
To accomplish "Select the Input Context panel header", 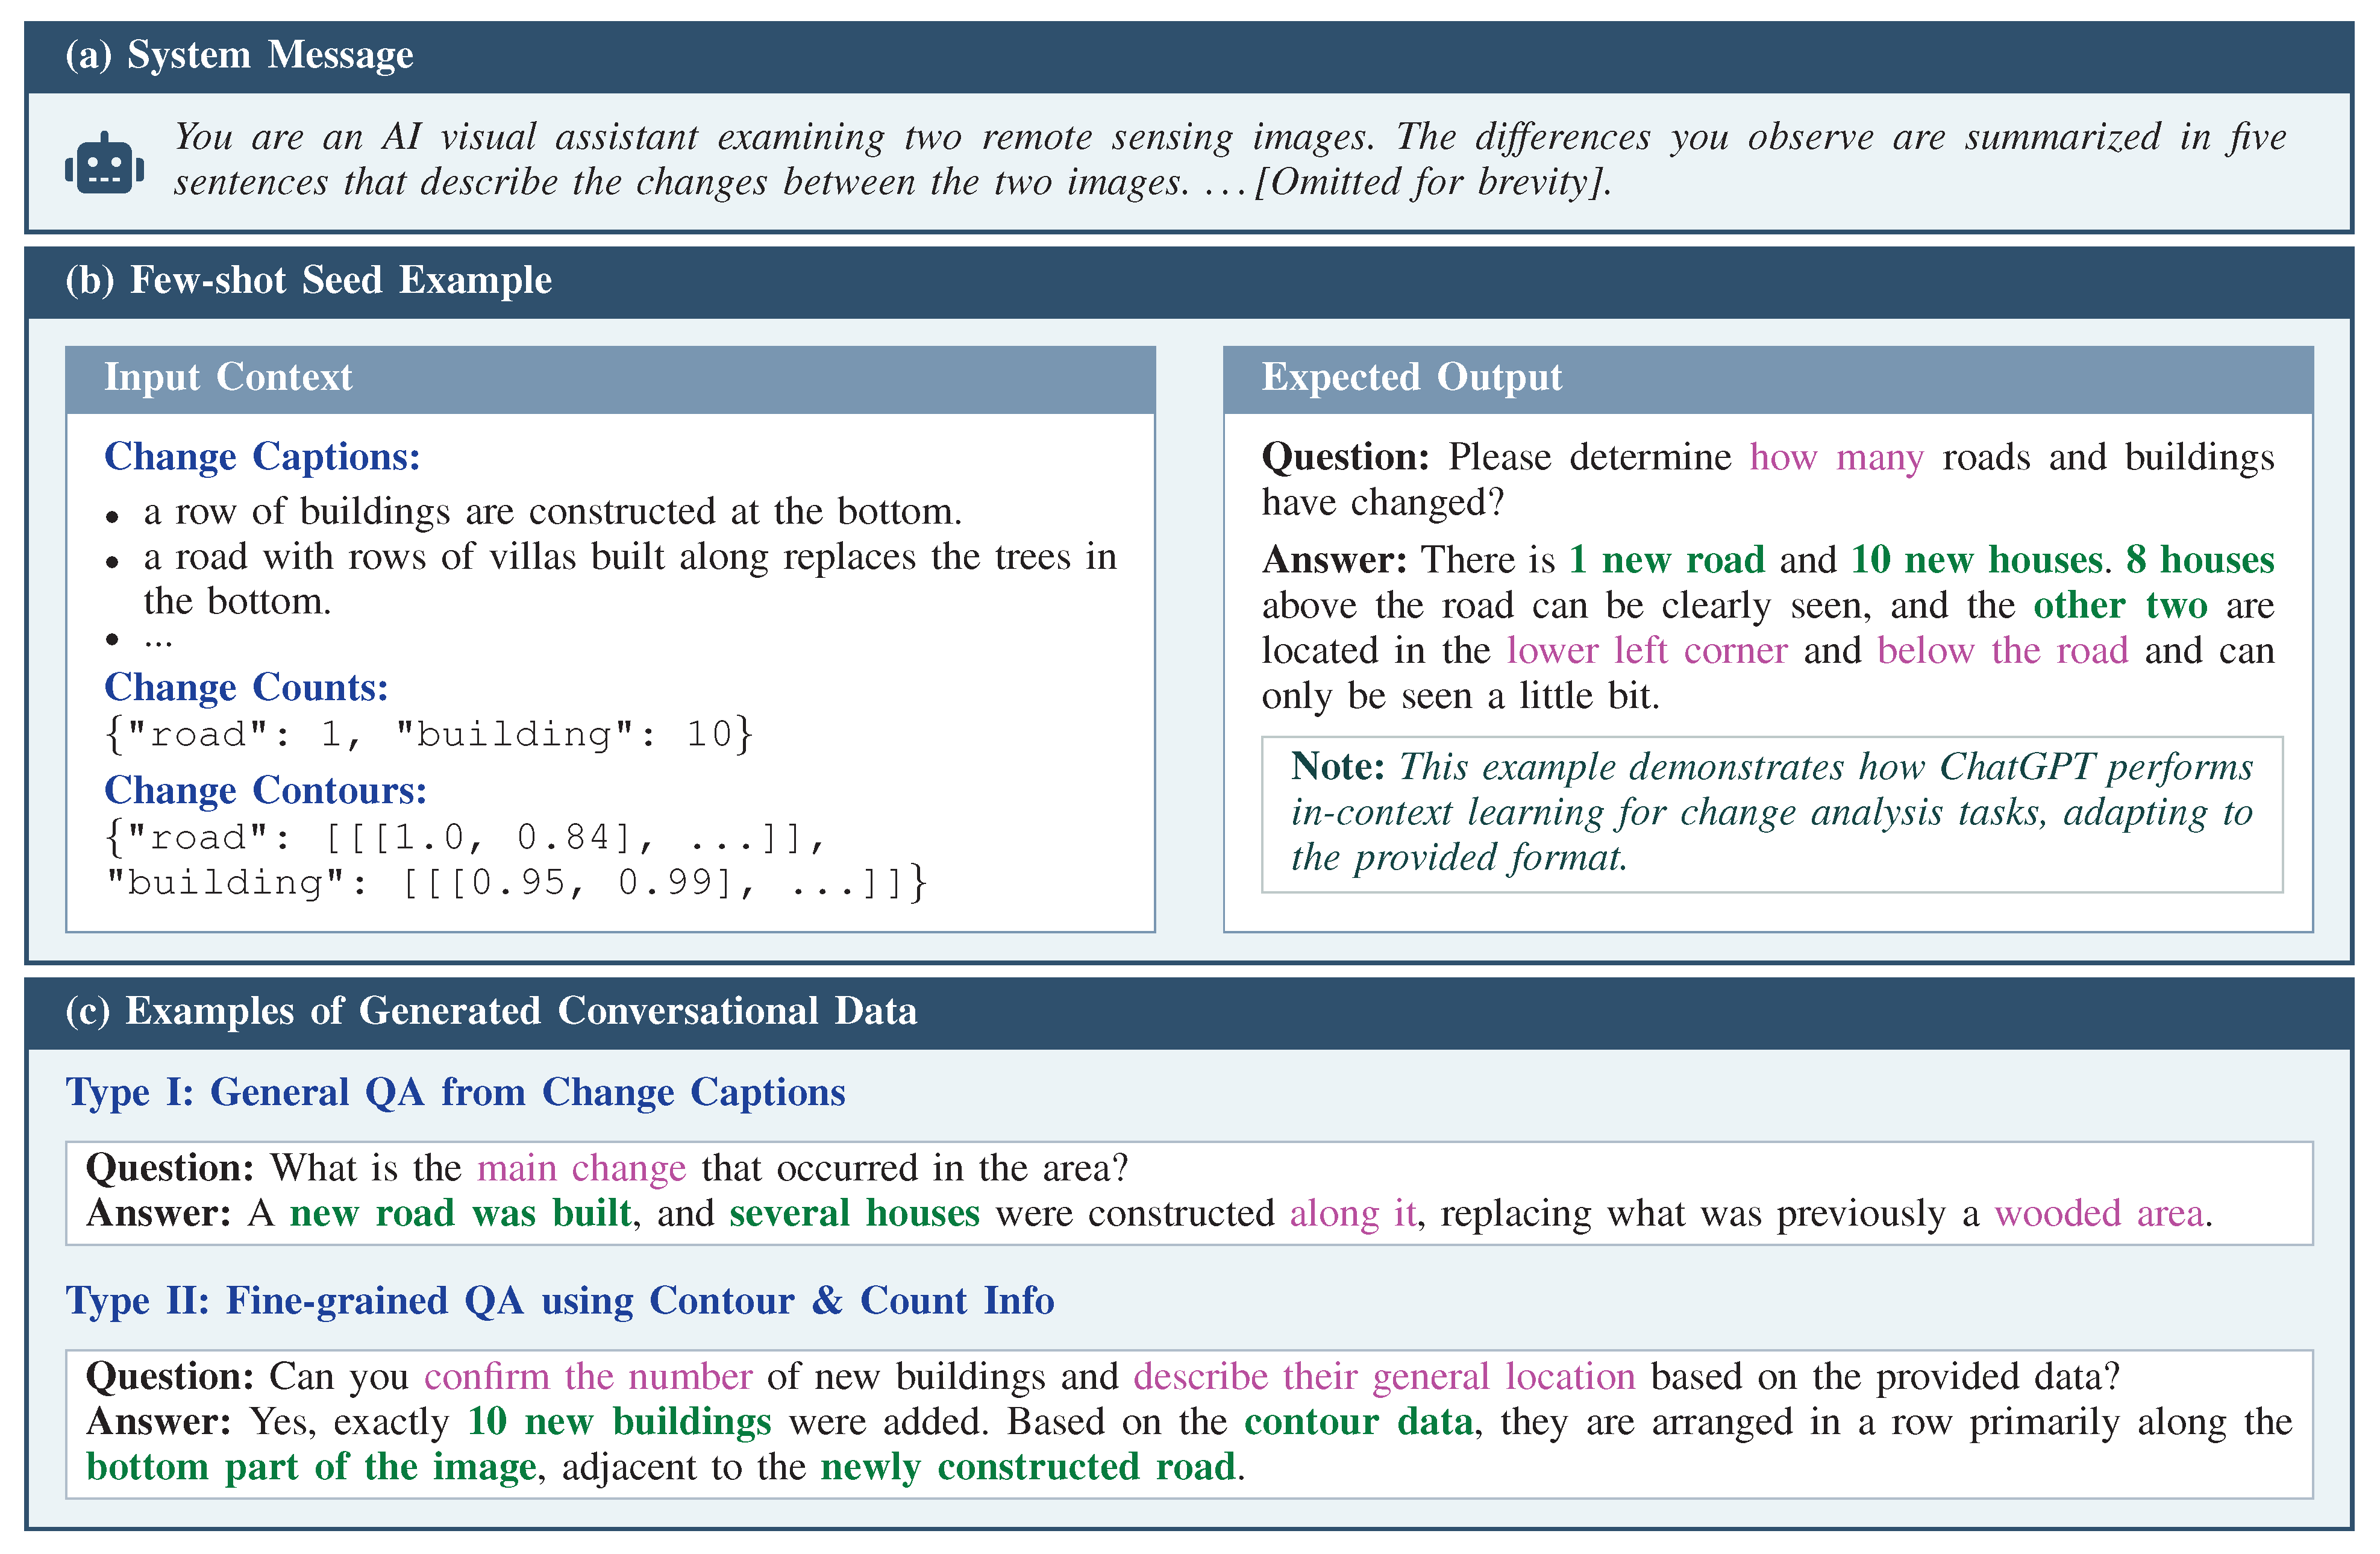I will tap(228, 378).
